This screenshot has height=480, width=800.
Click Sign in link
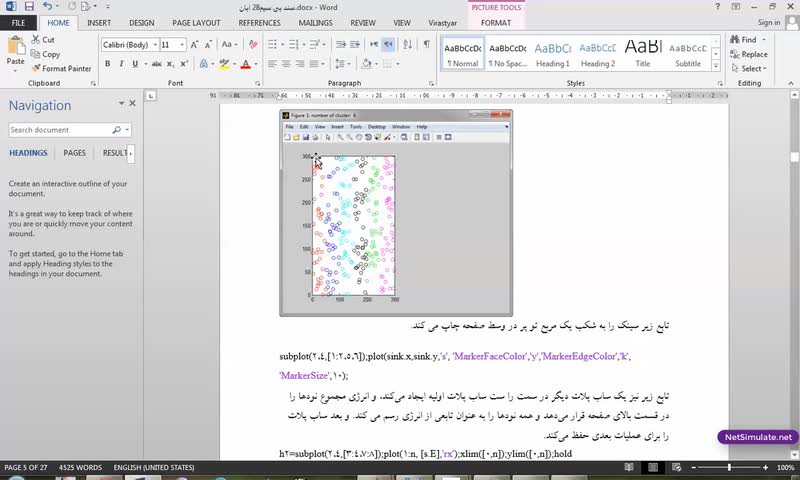pyautogui.click(x=769, y=22)
